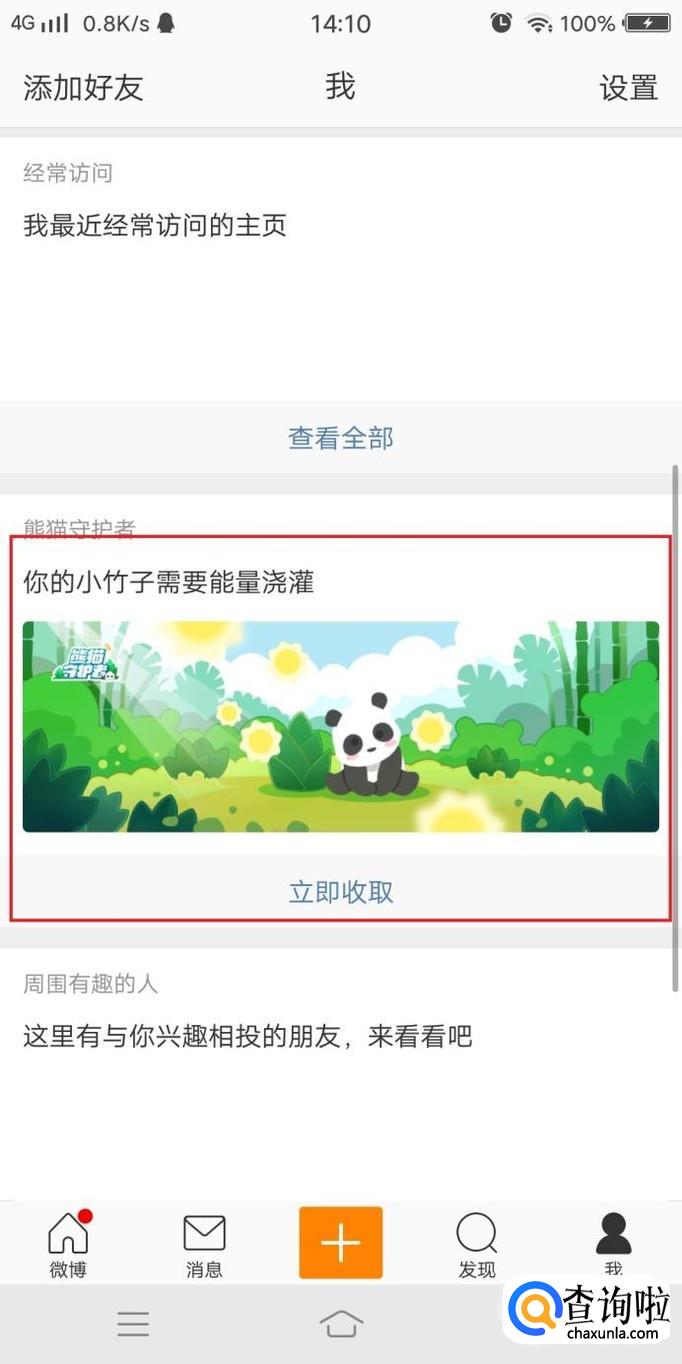
Task: Open the Discover magnifier icon
Action: 477,1233
